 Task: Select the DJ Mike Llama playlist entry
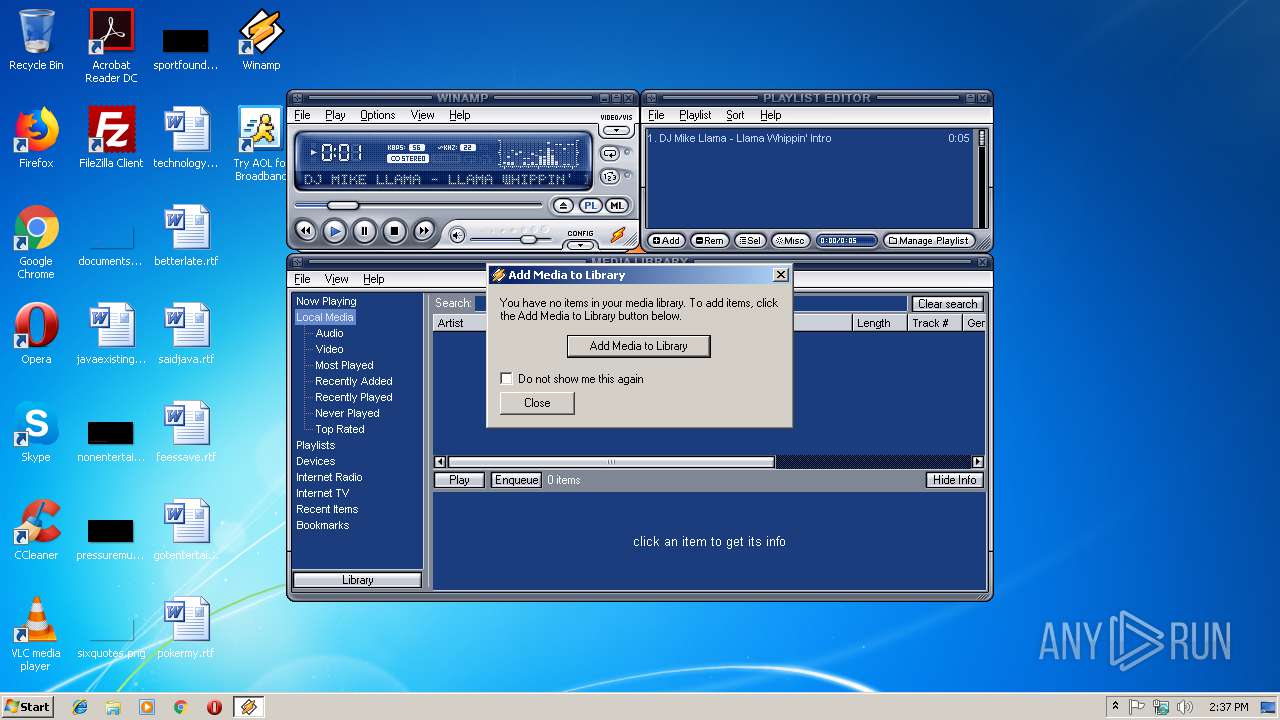coord(810,138)
